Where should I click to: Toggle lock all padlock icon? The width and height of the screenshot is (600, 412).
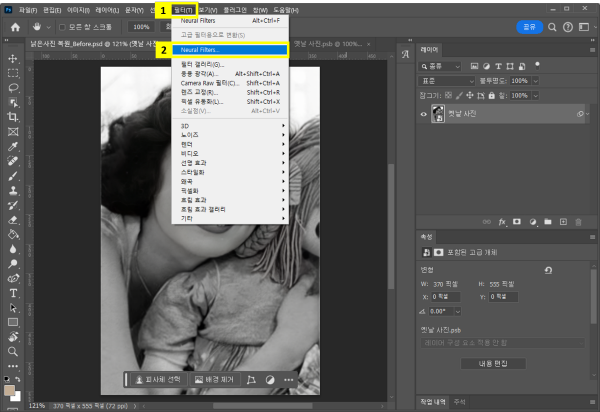pos(492,95)
